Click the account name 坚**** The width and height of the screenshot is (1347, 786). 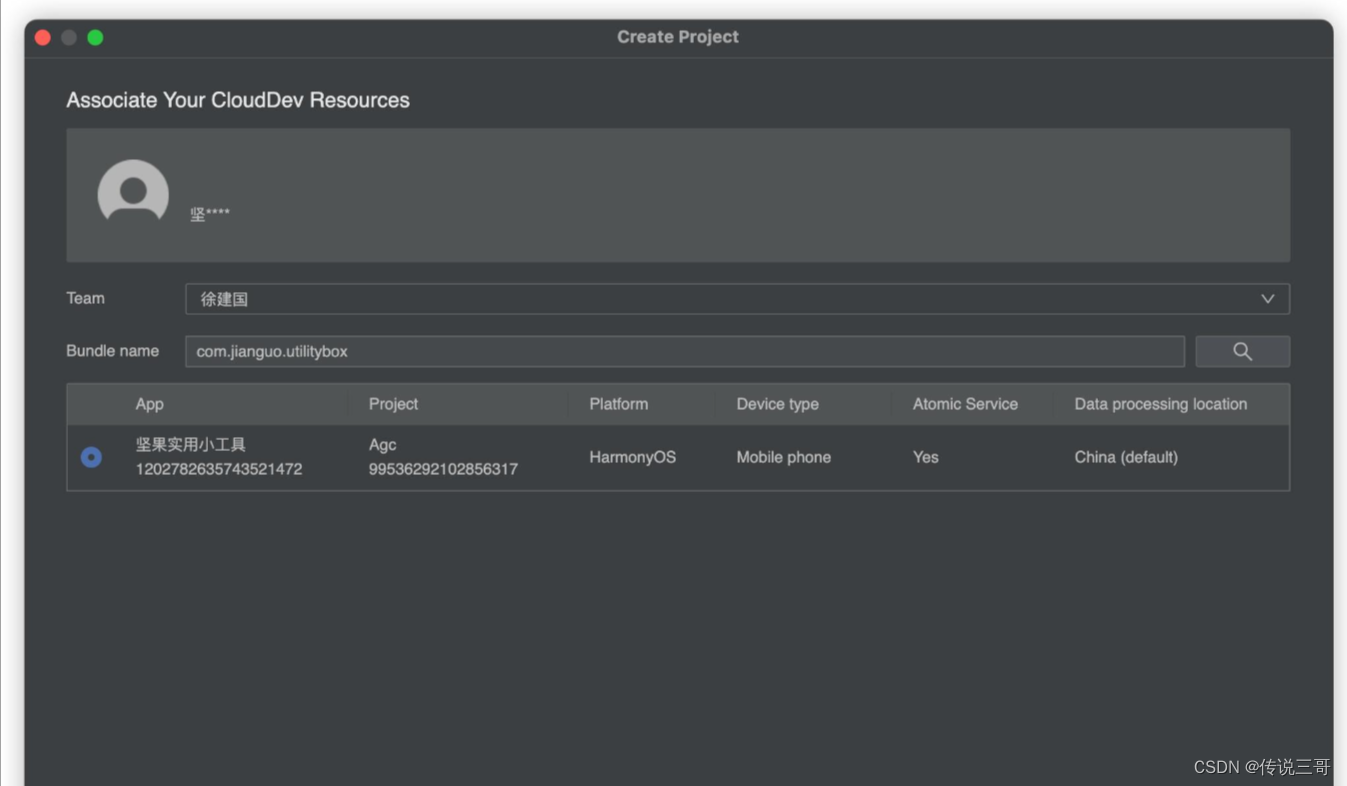pos(210,214)
